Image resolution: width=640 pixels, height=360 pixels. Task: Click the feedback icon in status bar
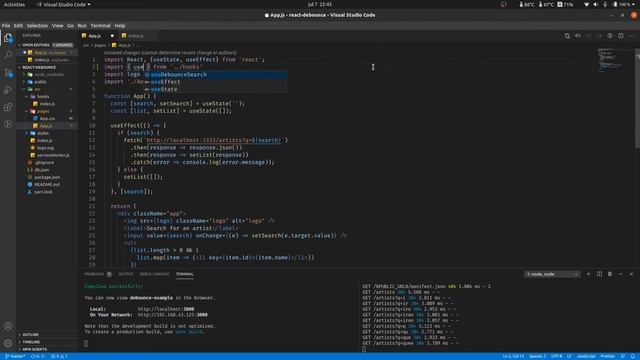click(623, 356)
